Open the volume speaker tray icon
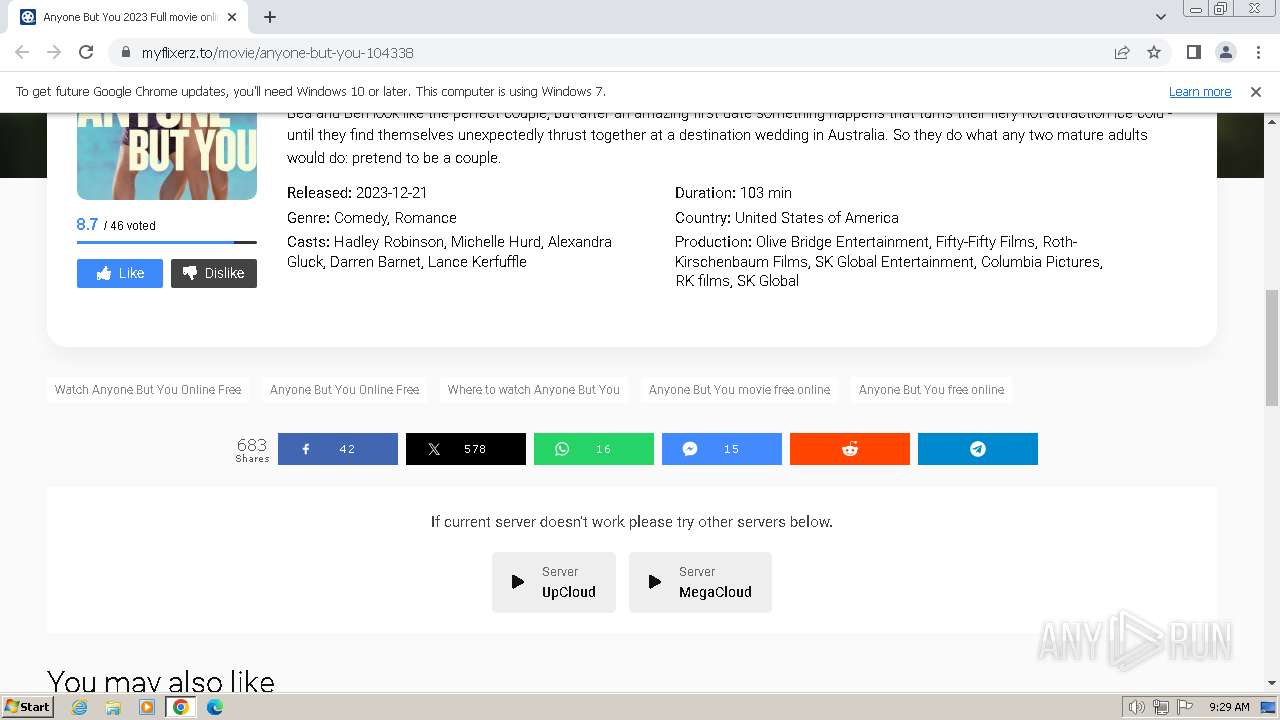The image size is (1280, 720). click(x=1137, y=707)
